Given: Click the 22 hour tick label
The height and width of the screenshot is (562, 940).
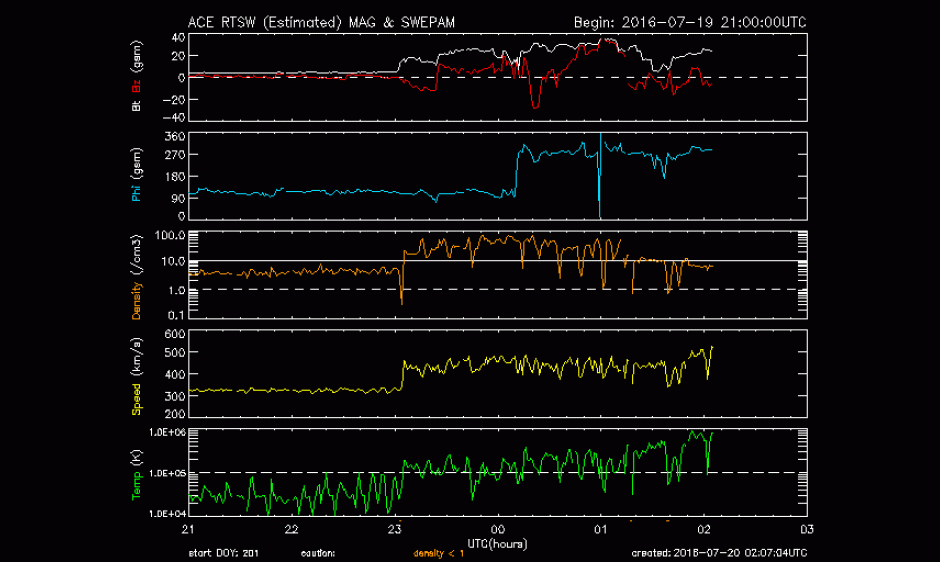Looking at the screenshot, I should [x=291, y=529].
